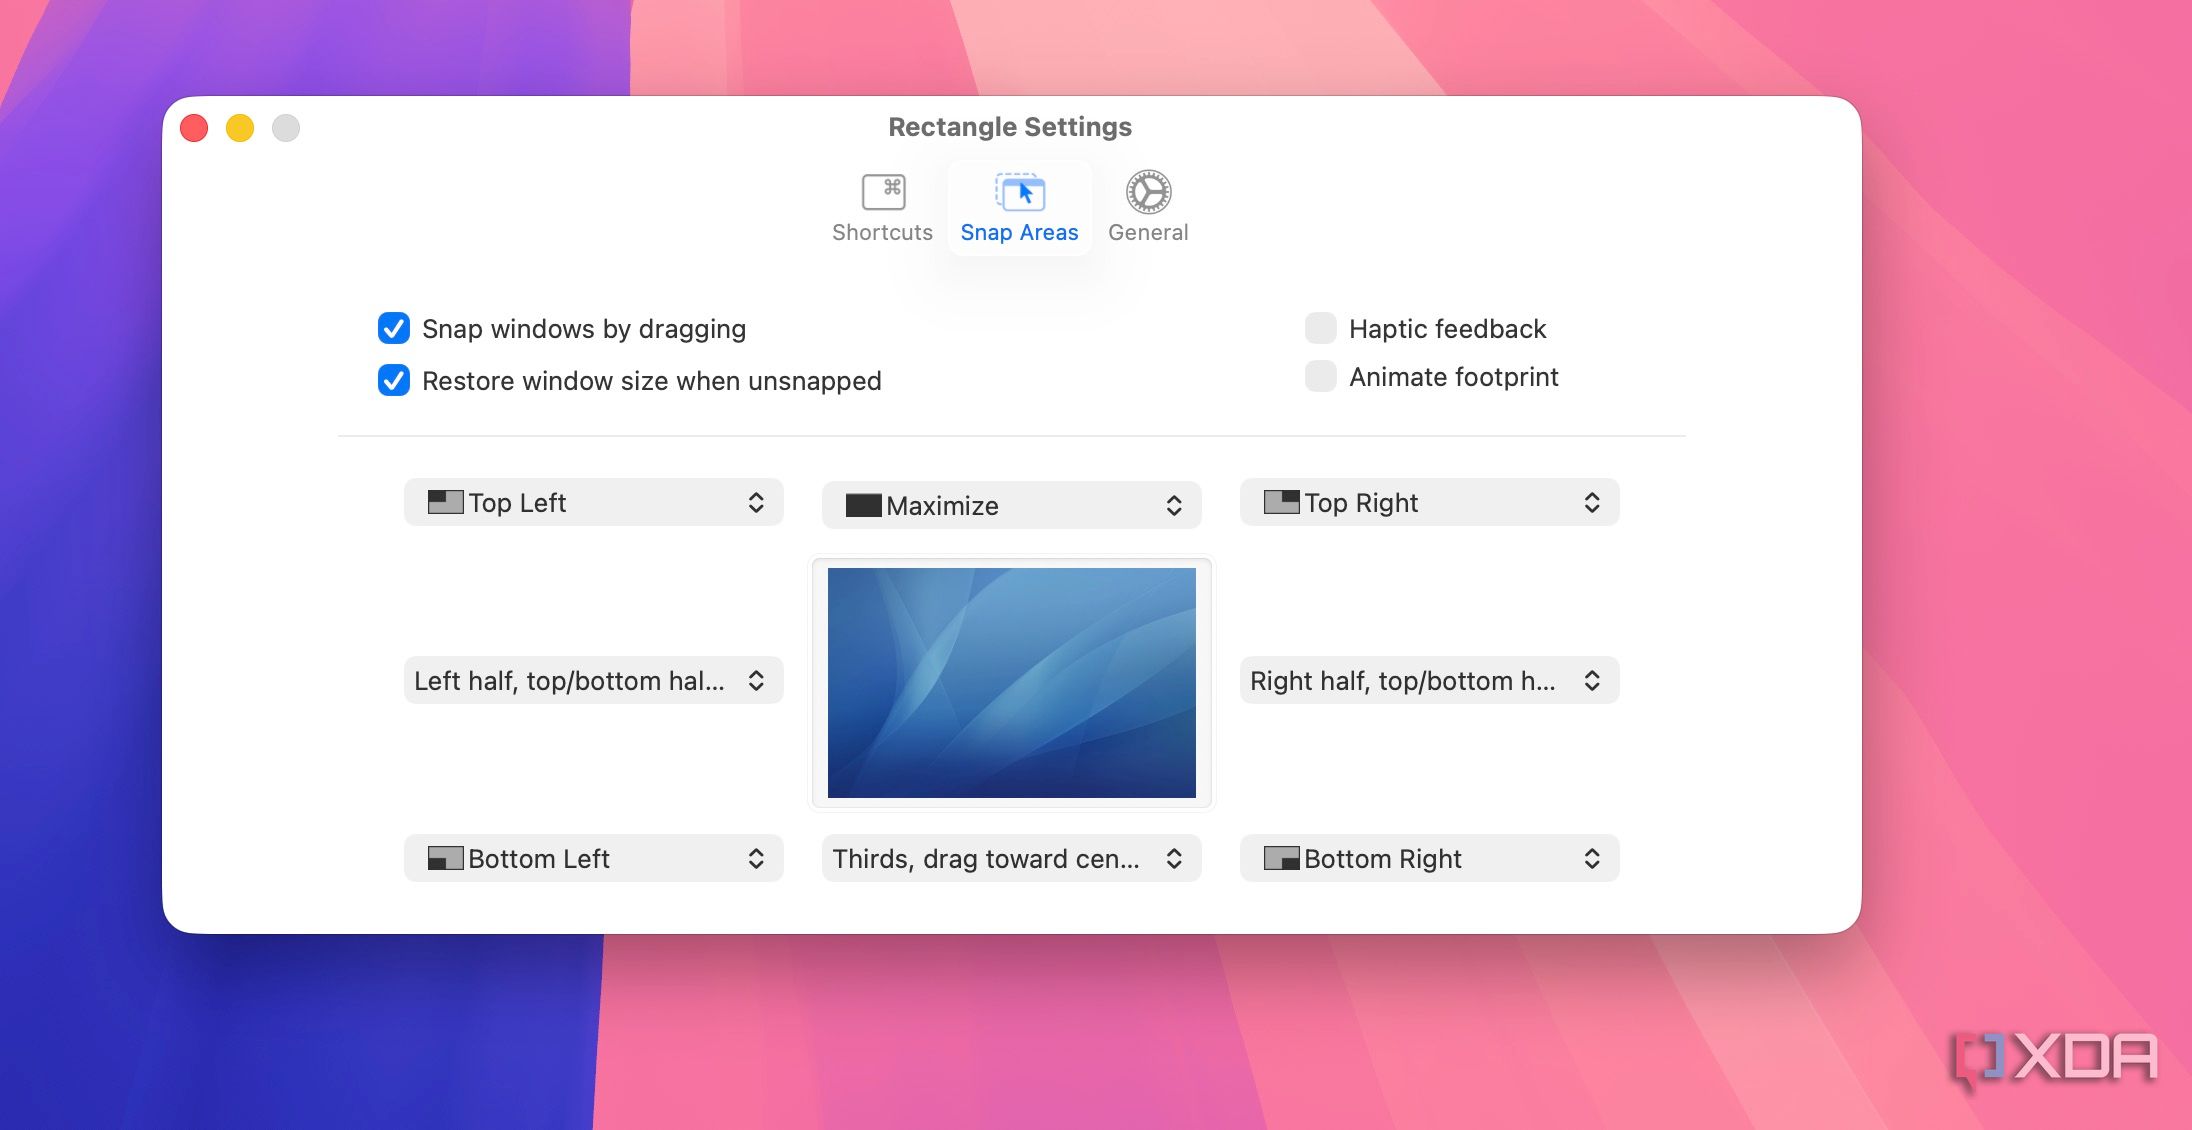Minimize the Rectangle Settings window
2192x1130 pixels.
pos(240,128)
